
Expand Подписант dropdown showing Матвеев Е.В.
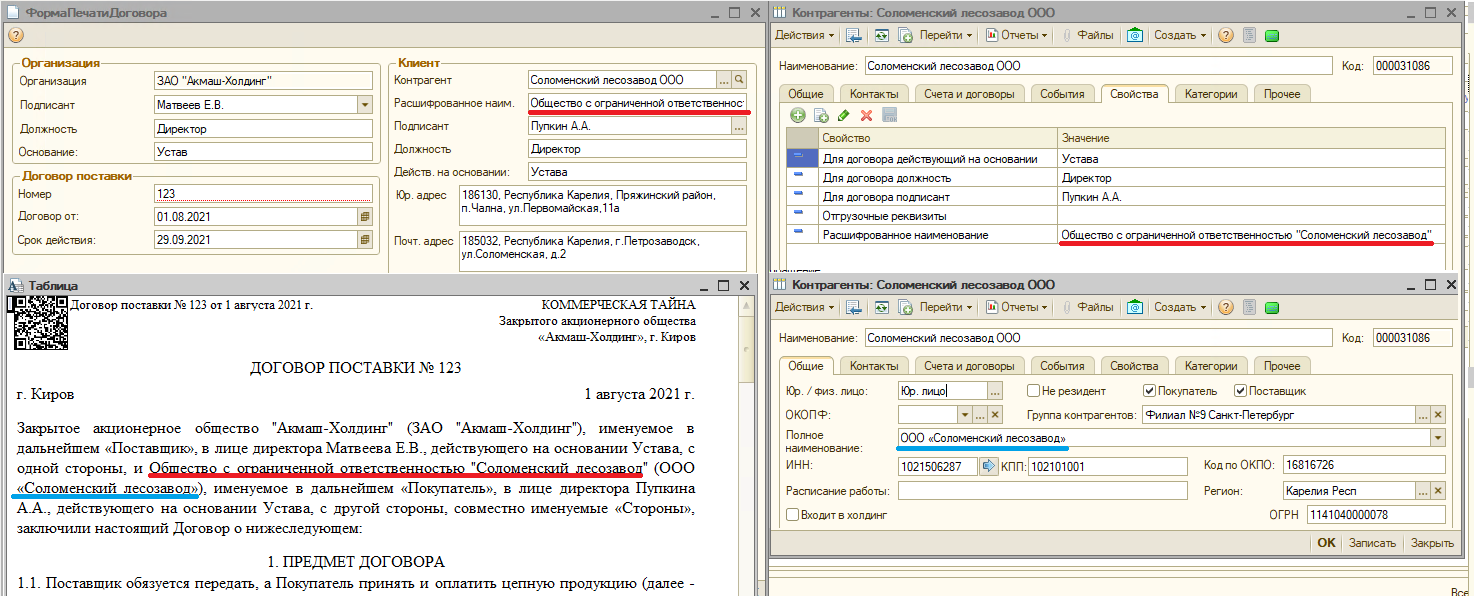tap(365, 105)
